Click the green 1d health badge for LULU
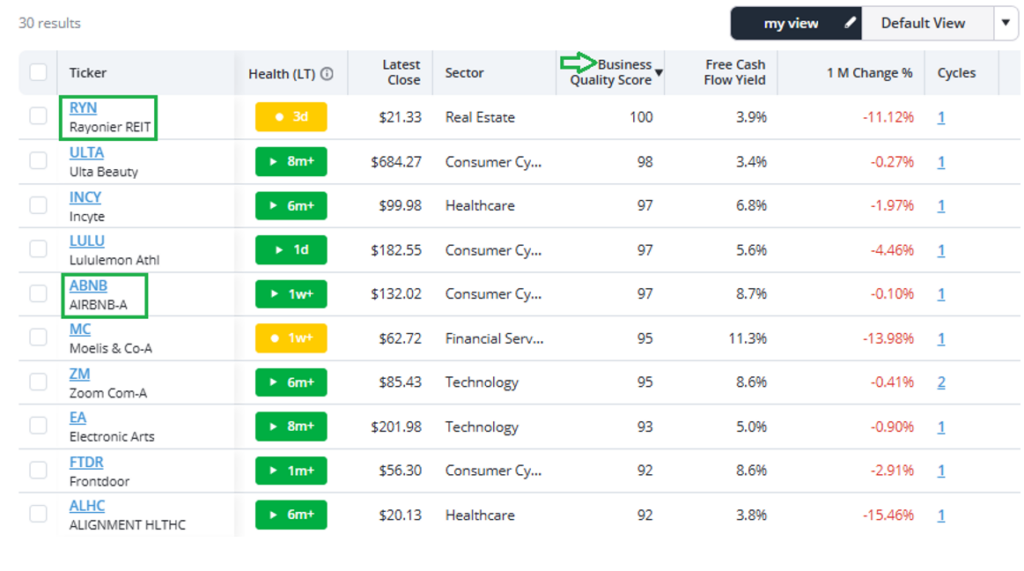Viewport: 1024px width, 571px height. pos(291,250)
